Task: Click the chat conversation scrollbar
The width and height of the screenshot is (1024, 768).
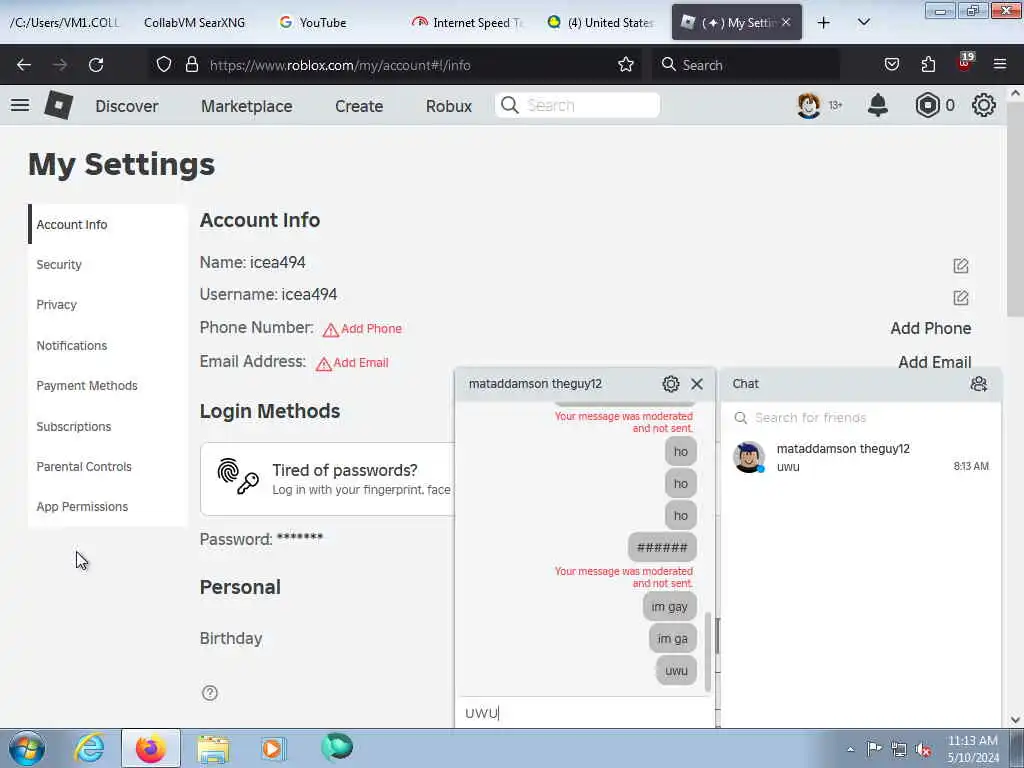Action: [x=707, y=651]
